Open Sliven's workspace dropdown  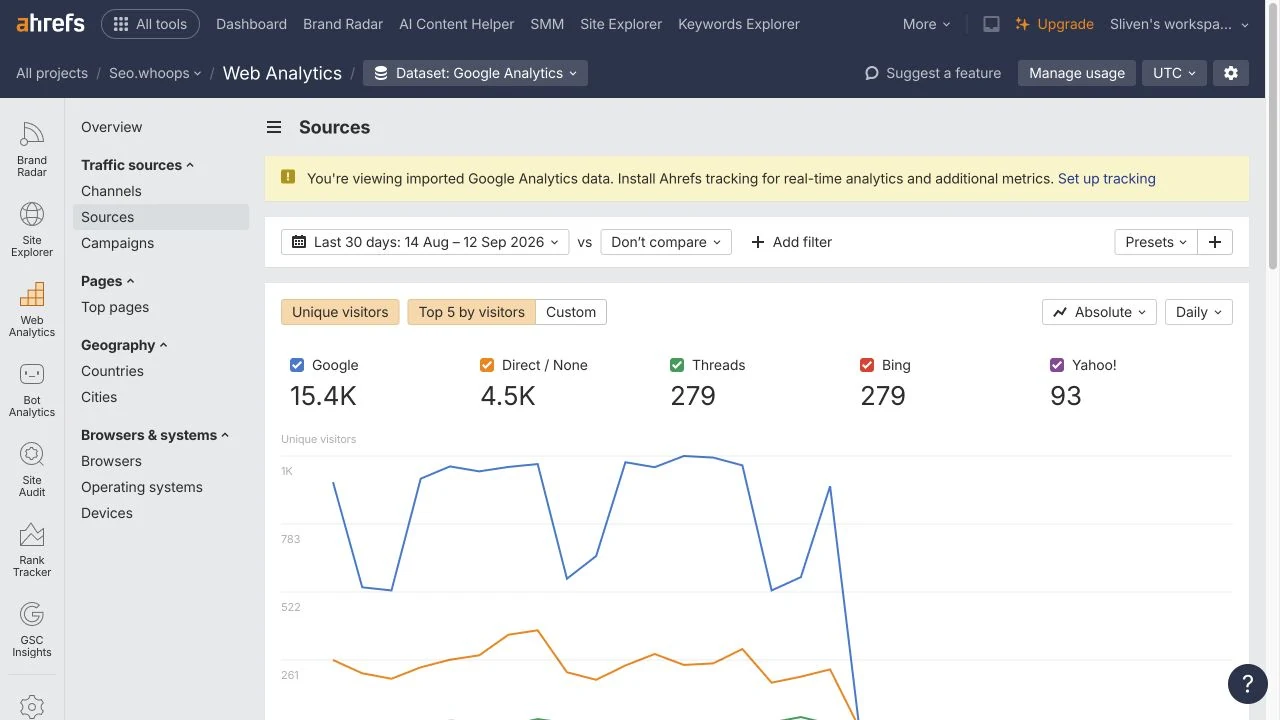(1180, 24)
